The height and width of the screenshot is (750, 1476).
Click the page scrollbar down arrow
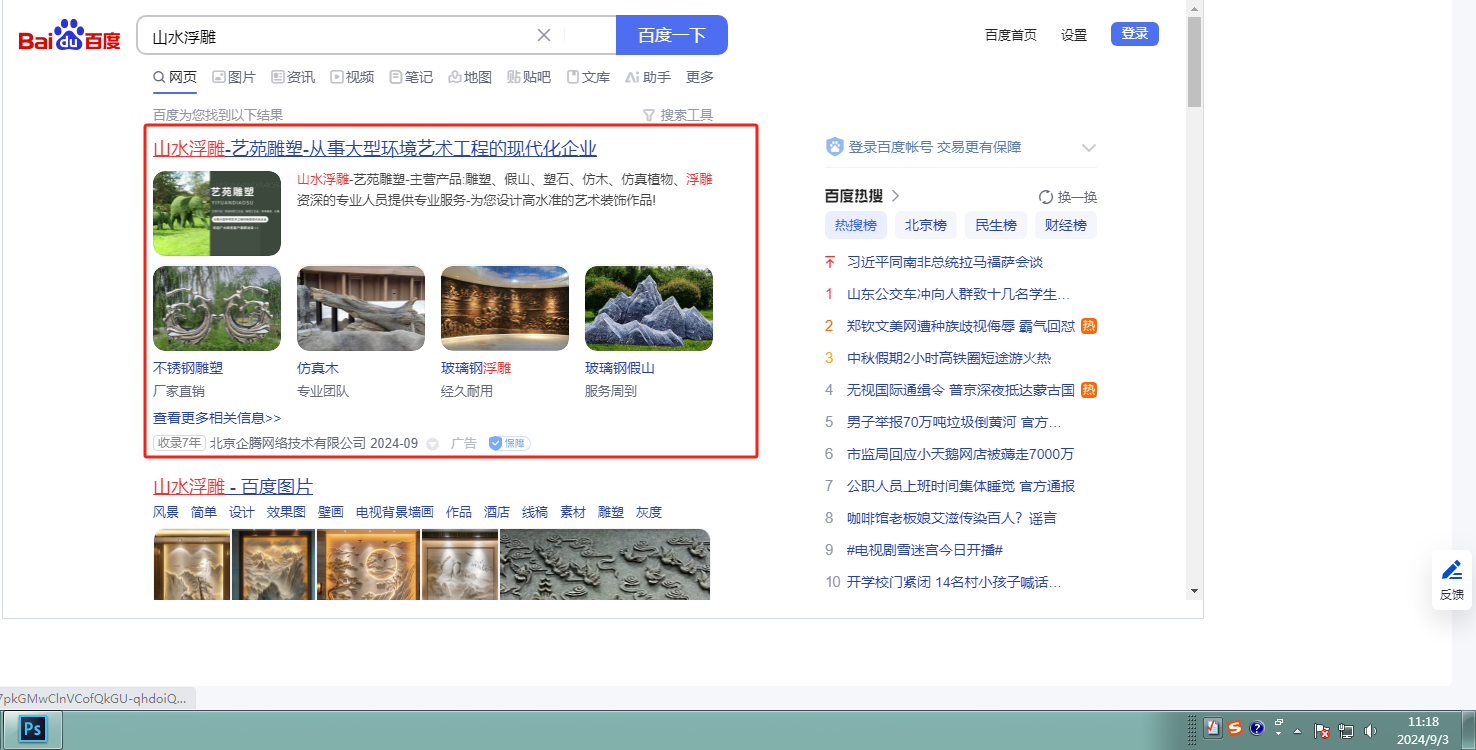(x=1194, y=591)
